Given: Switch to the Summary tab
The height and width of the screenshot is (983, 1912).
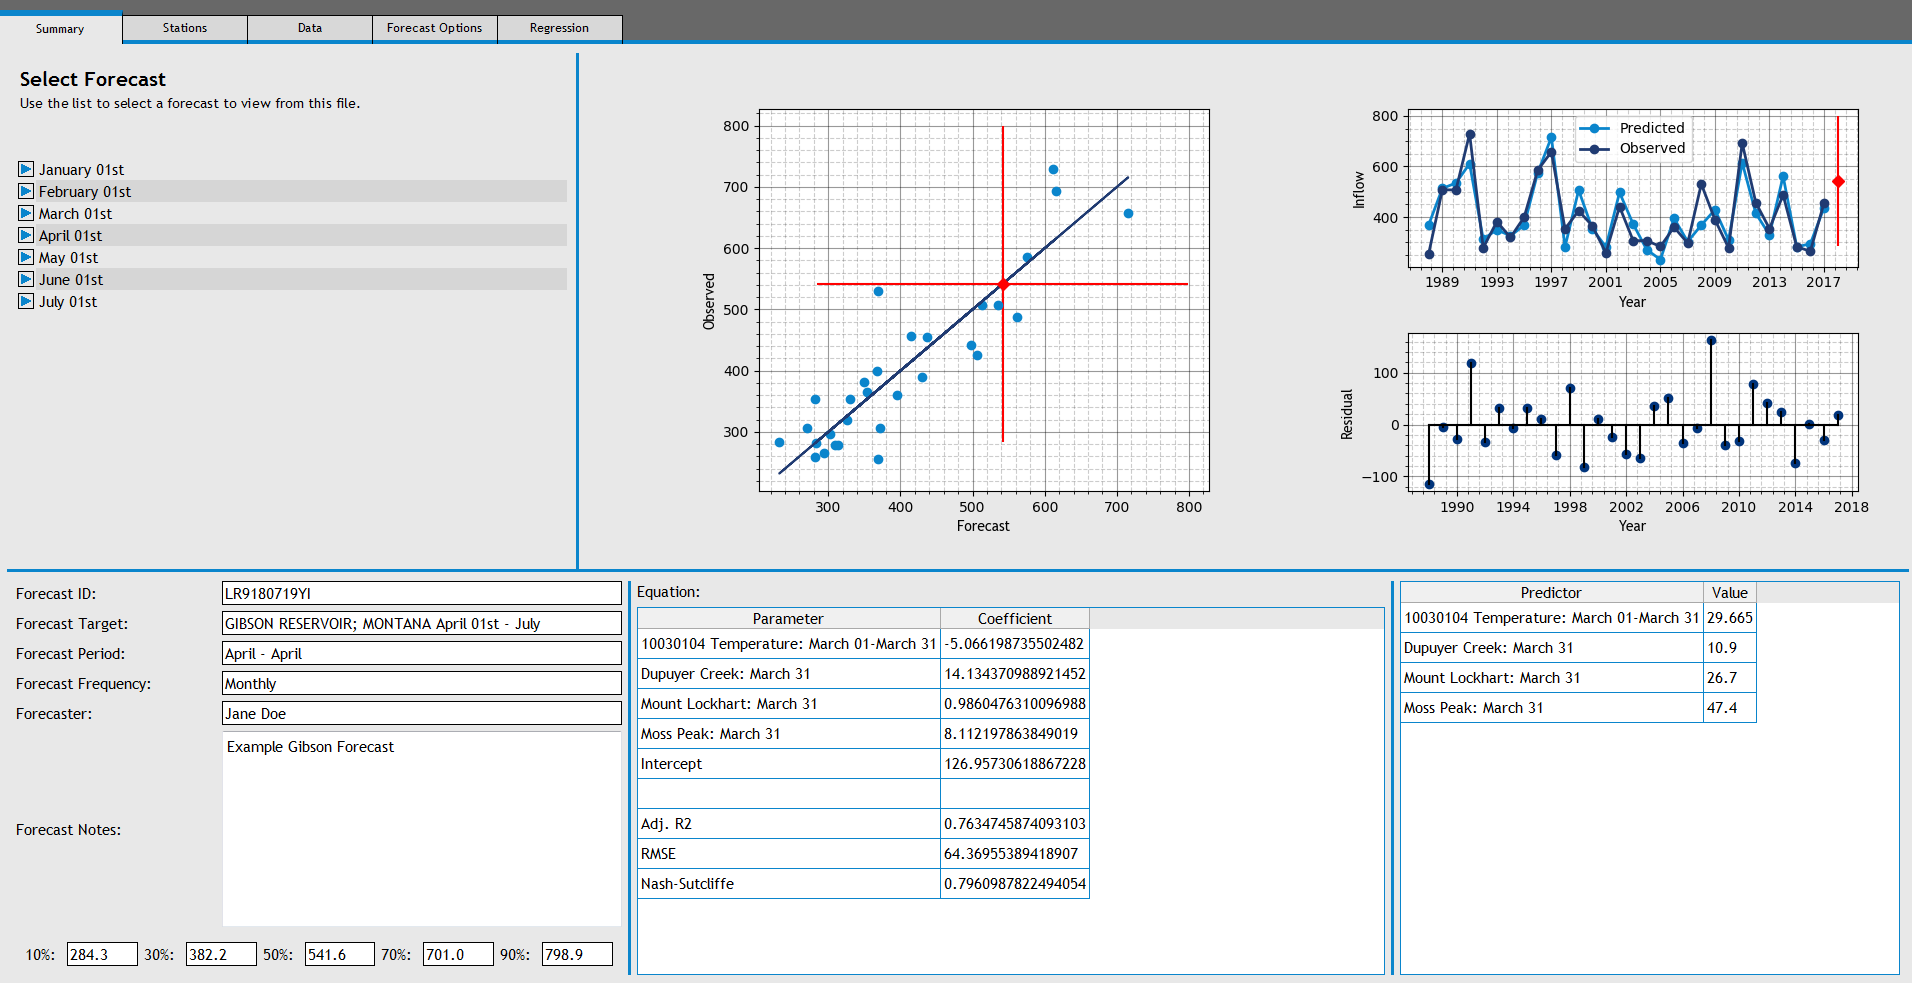Looking at the screenshot, I should tap(60, 28).
